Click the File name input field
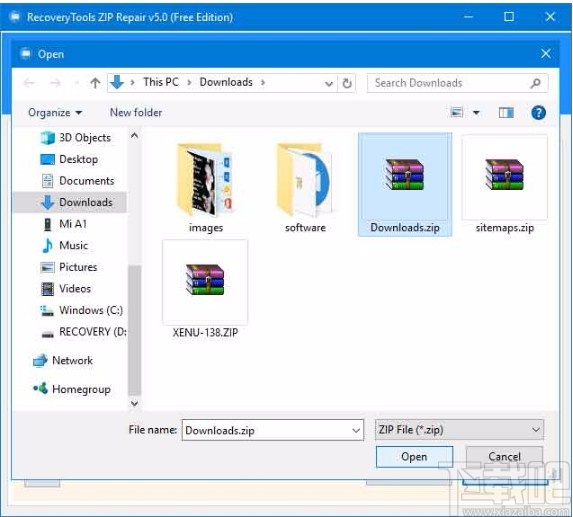573x517 pixels. pyautogui.click(x=273, y=430)
